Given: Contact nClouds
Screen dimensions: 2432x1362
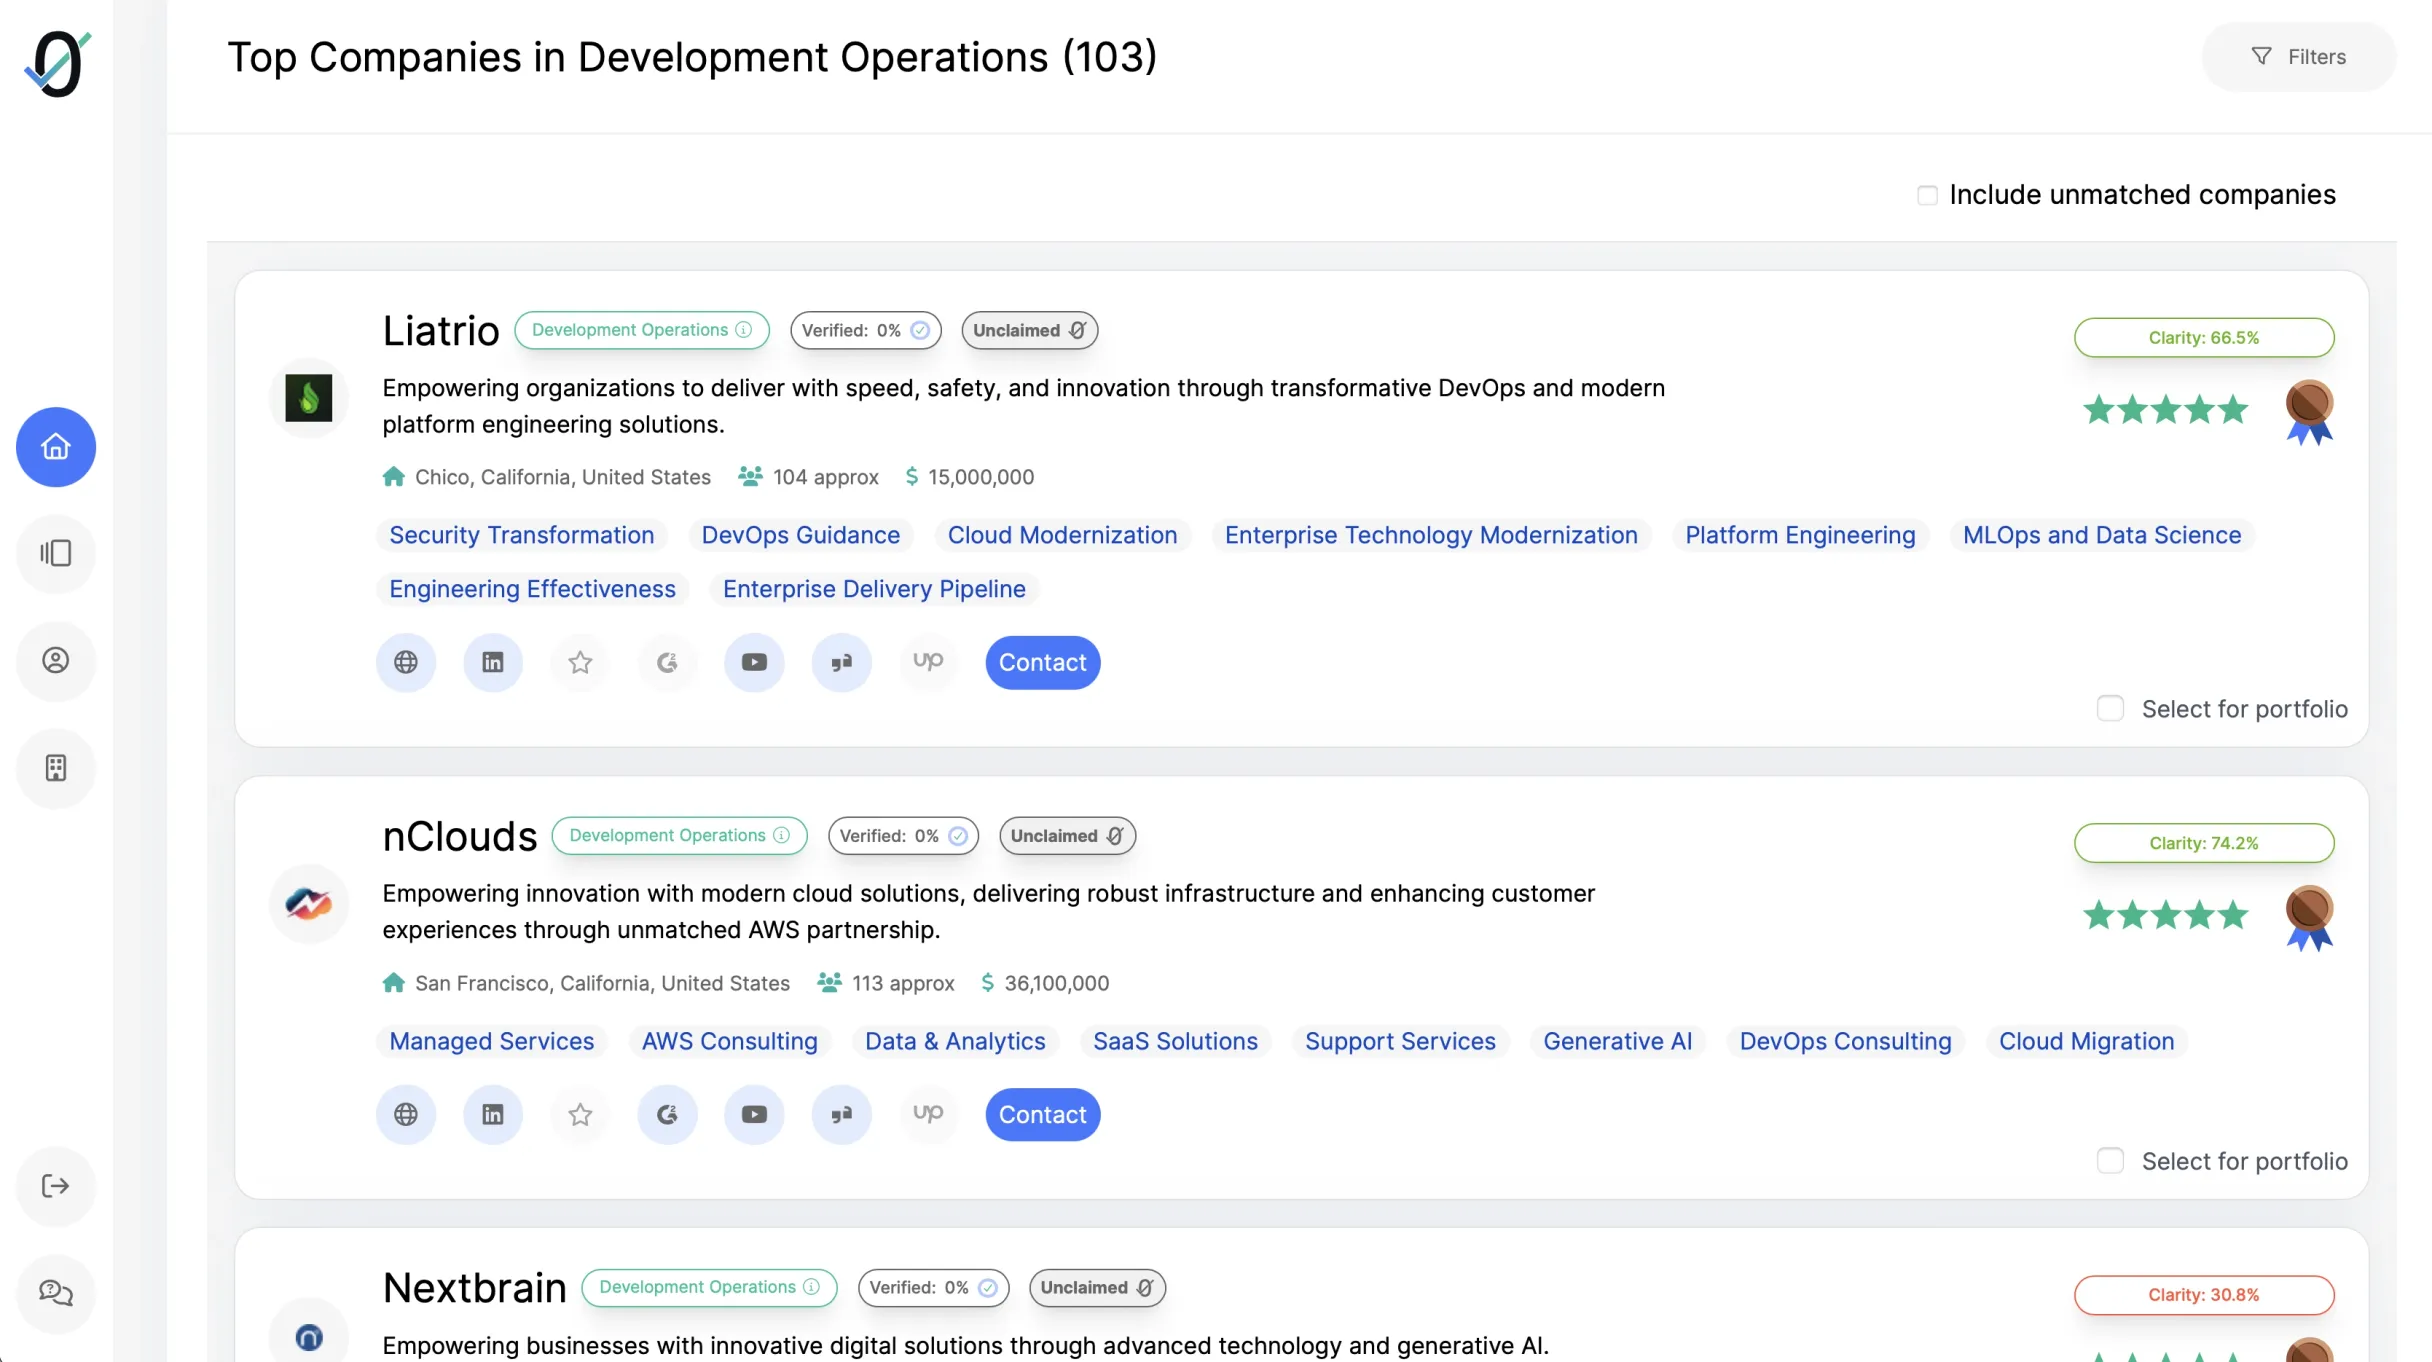Looking at the screenshot, I should tap(1042, 1114).
